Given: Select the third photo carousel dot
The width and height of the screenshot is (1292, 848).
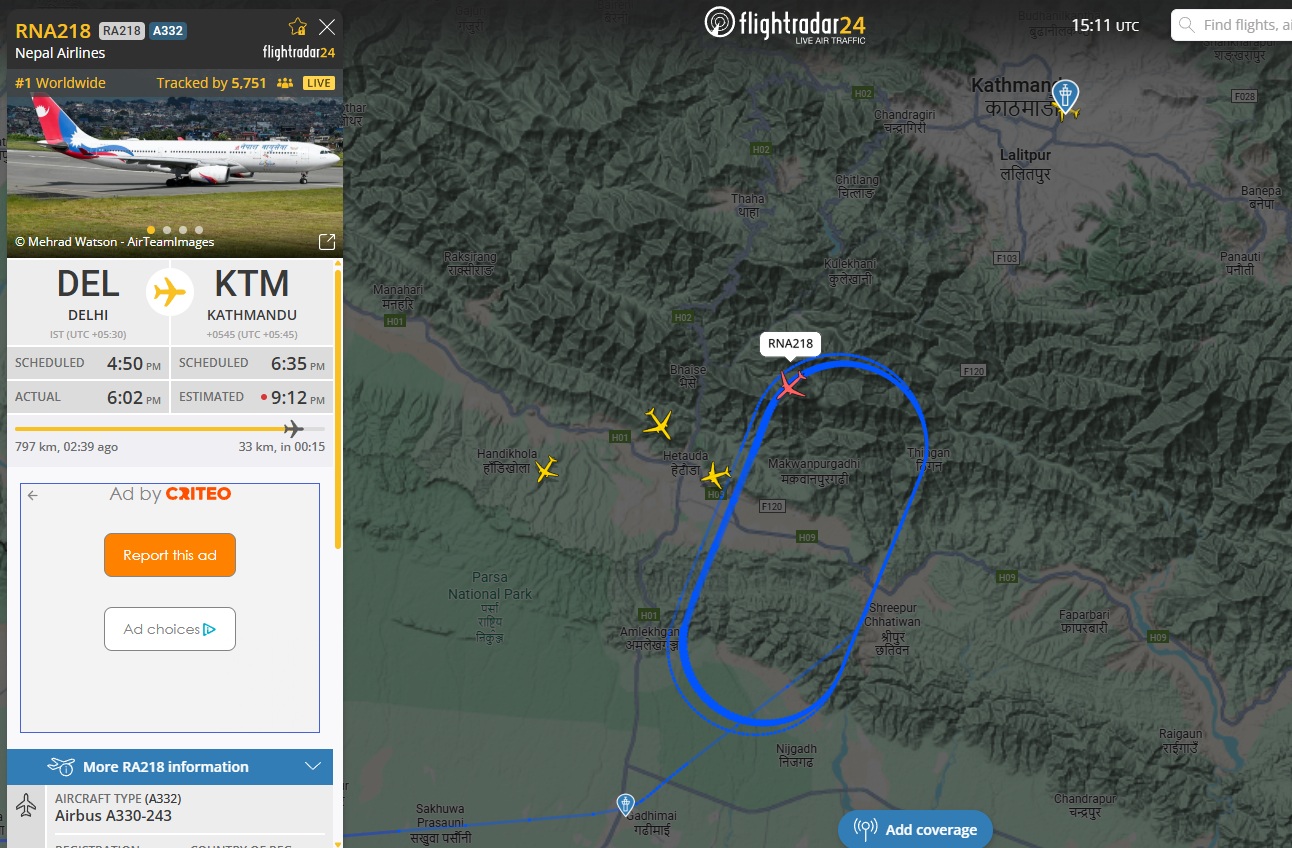Looking at the screenshot, I should coord(183,230).
